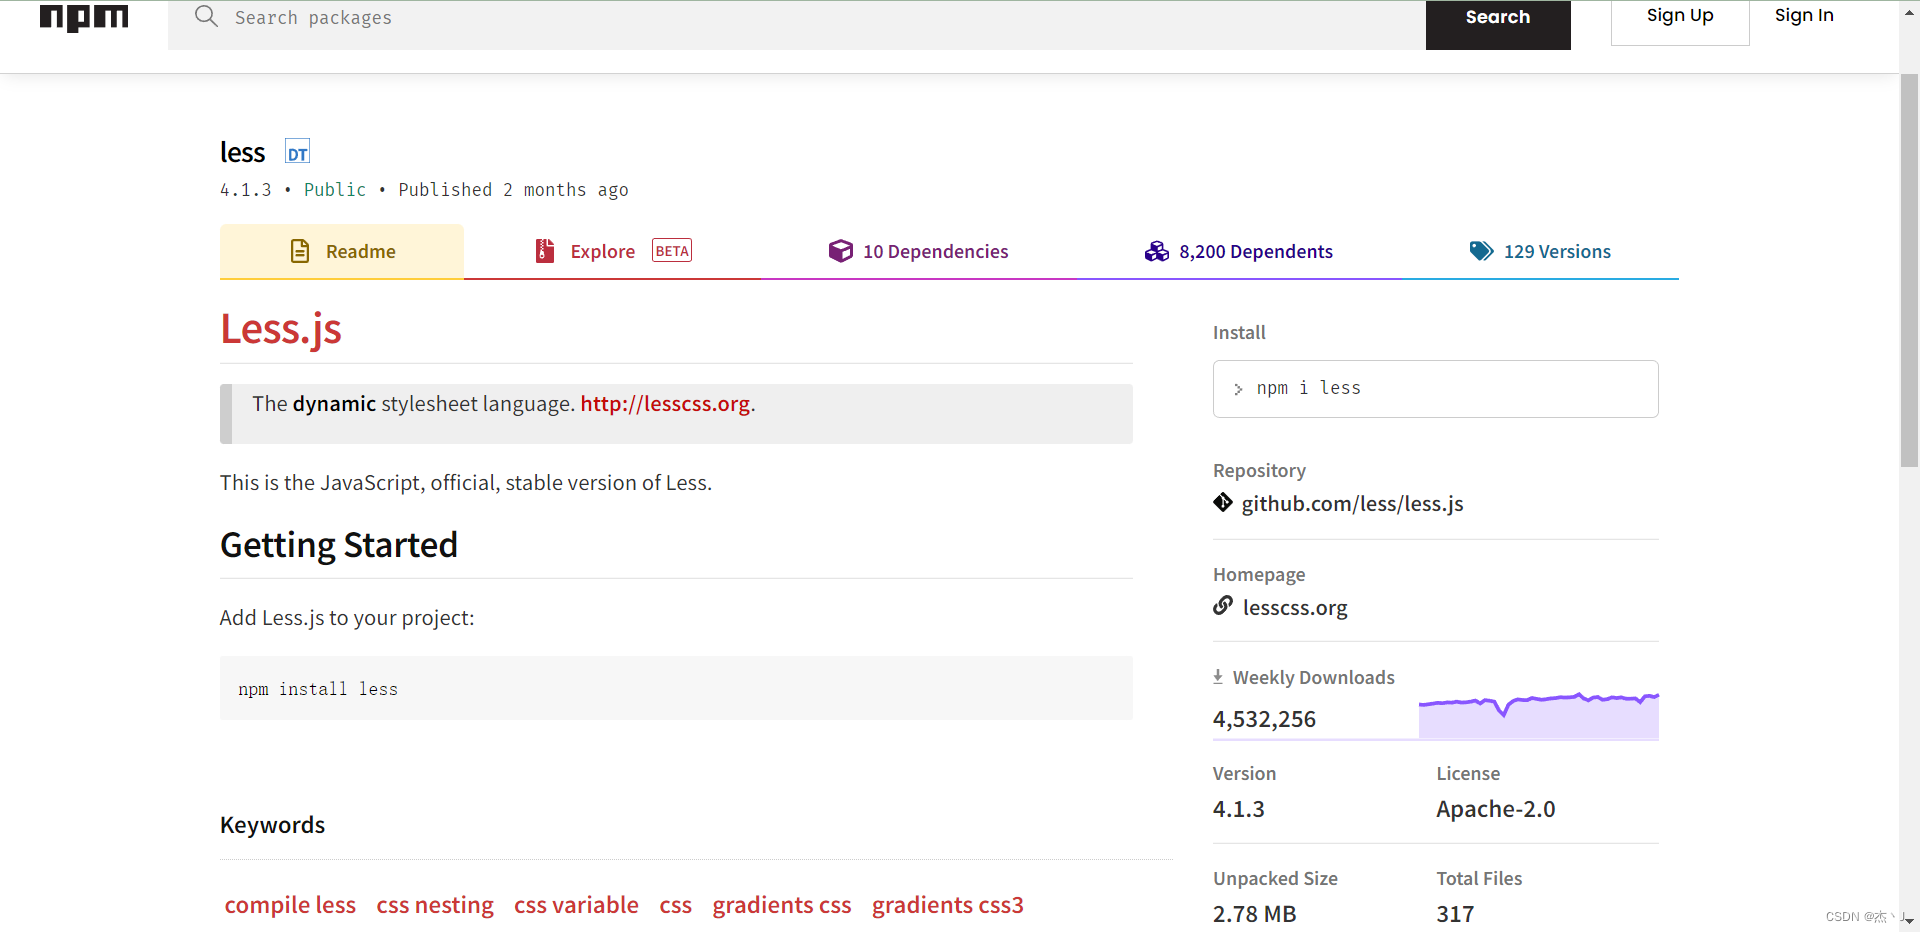Viewport: 1920px width, 932px height.
Task: Click the Versions tags icon
Action: [x=1482, y=251]
